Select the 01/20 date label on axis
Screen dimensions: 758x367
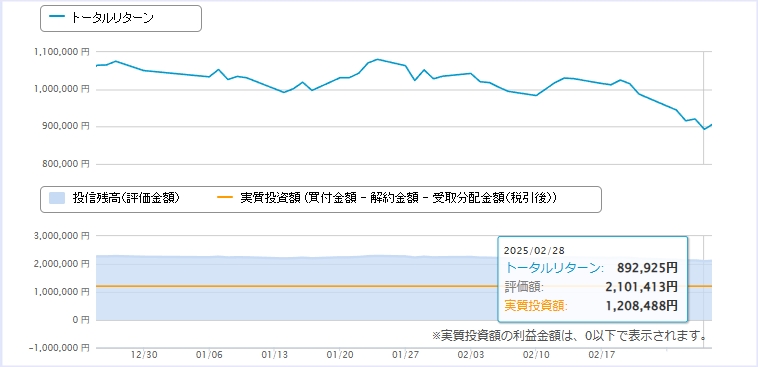[x=340, y=355]
